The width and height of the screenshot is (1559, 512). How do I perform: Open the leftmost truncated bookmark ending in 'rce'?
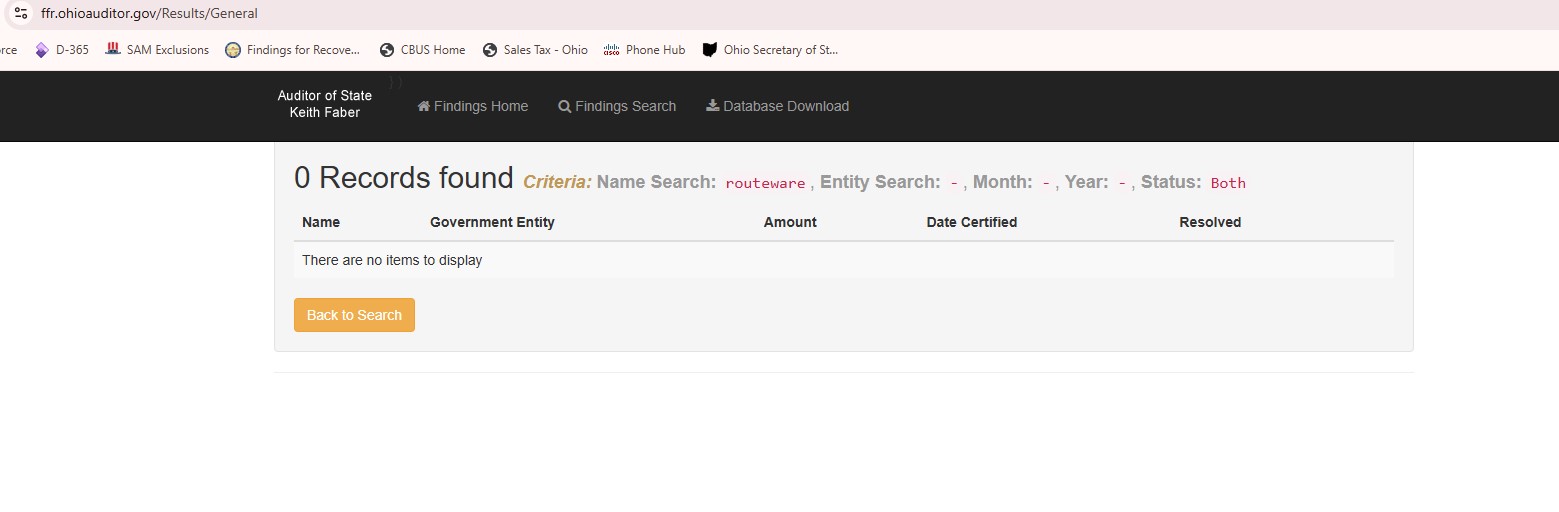[x=8, y=50]
